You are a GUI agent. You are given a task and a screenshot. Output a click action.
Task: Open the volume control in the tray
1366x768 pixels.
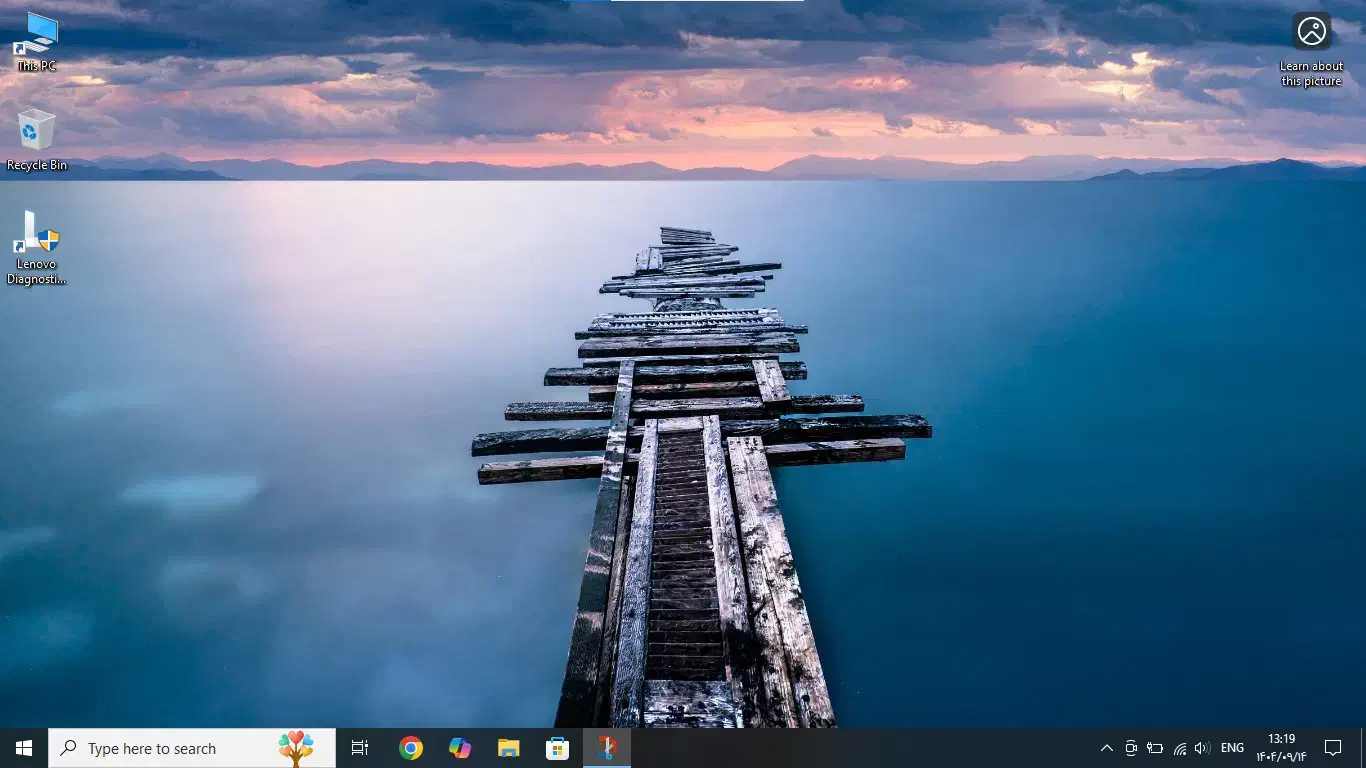tap(1201, 747)
